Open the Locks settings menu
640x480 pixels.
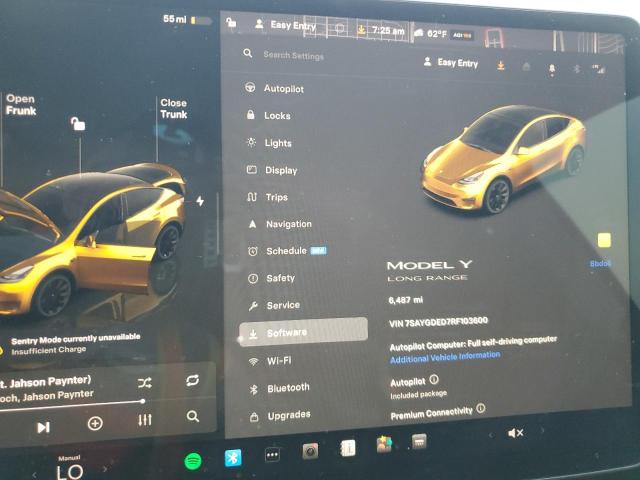[x=269, y=116]
